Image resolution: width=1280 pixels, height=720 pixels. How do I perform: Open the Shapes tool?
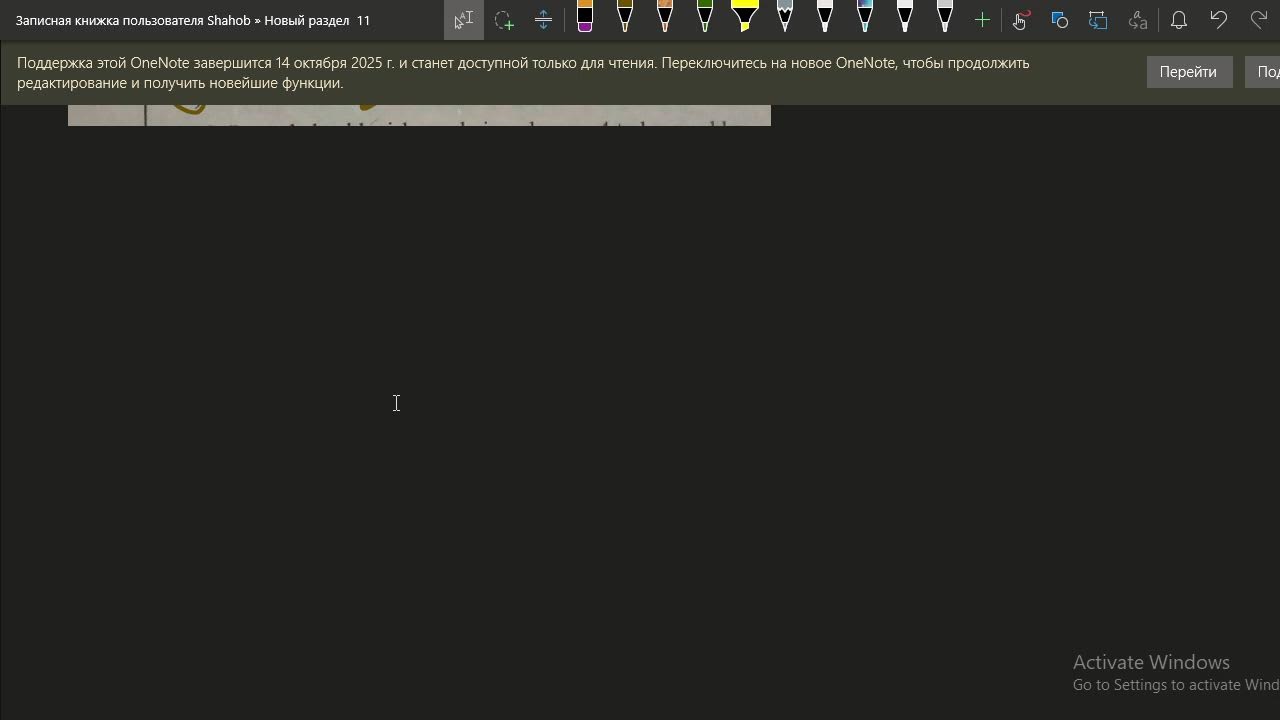coord(1060,20)
